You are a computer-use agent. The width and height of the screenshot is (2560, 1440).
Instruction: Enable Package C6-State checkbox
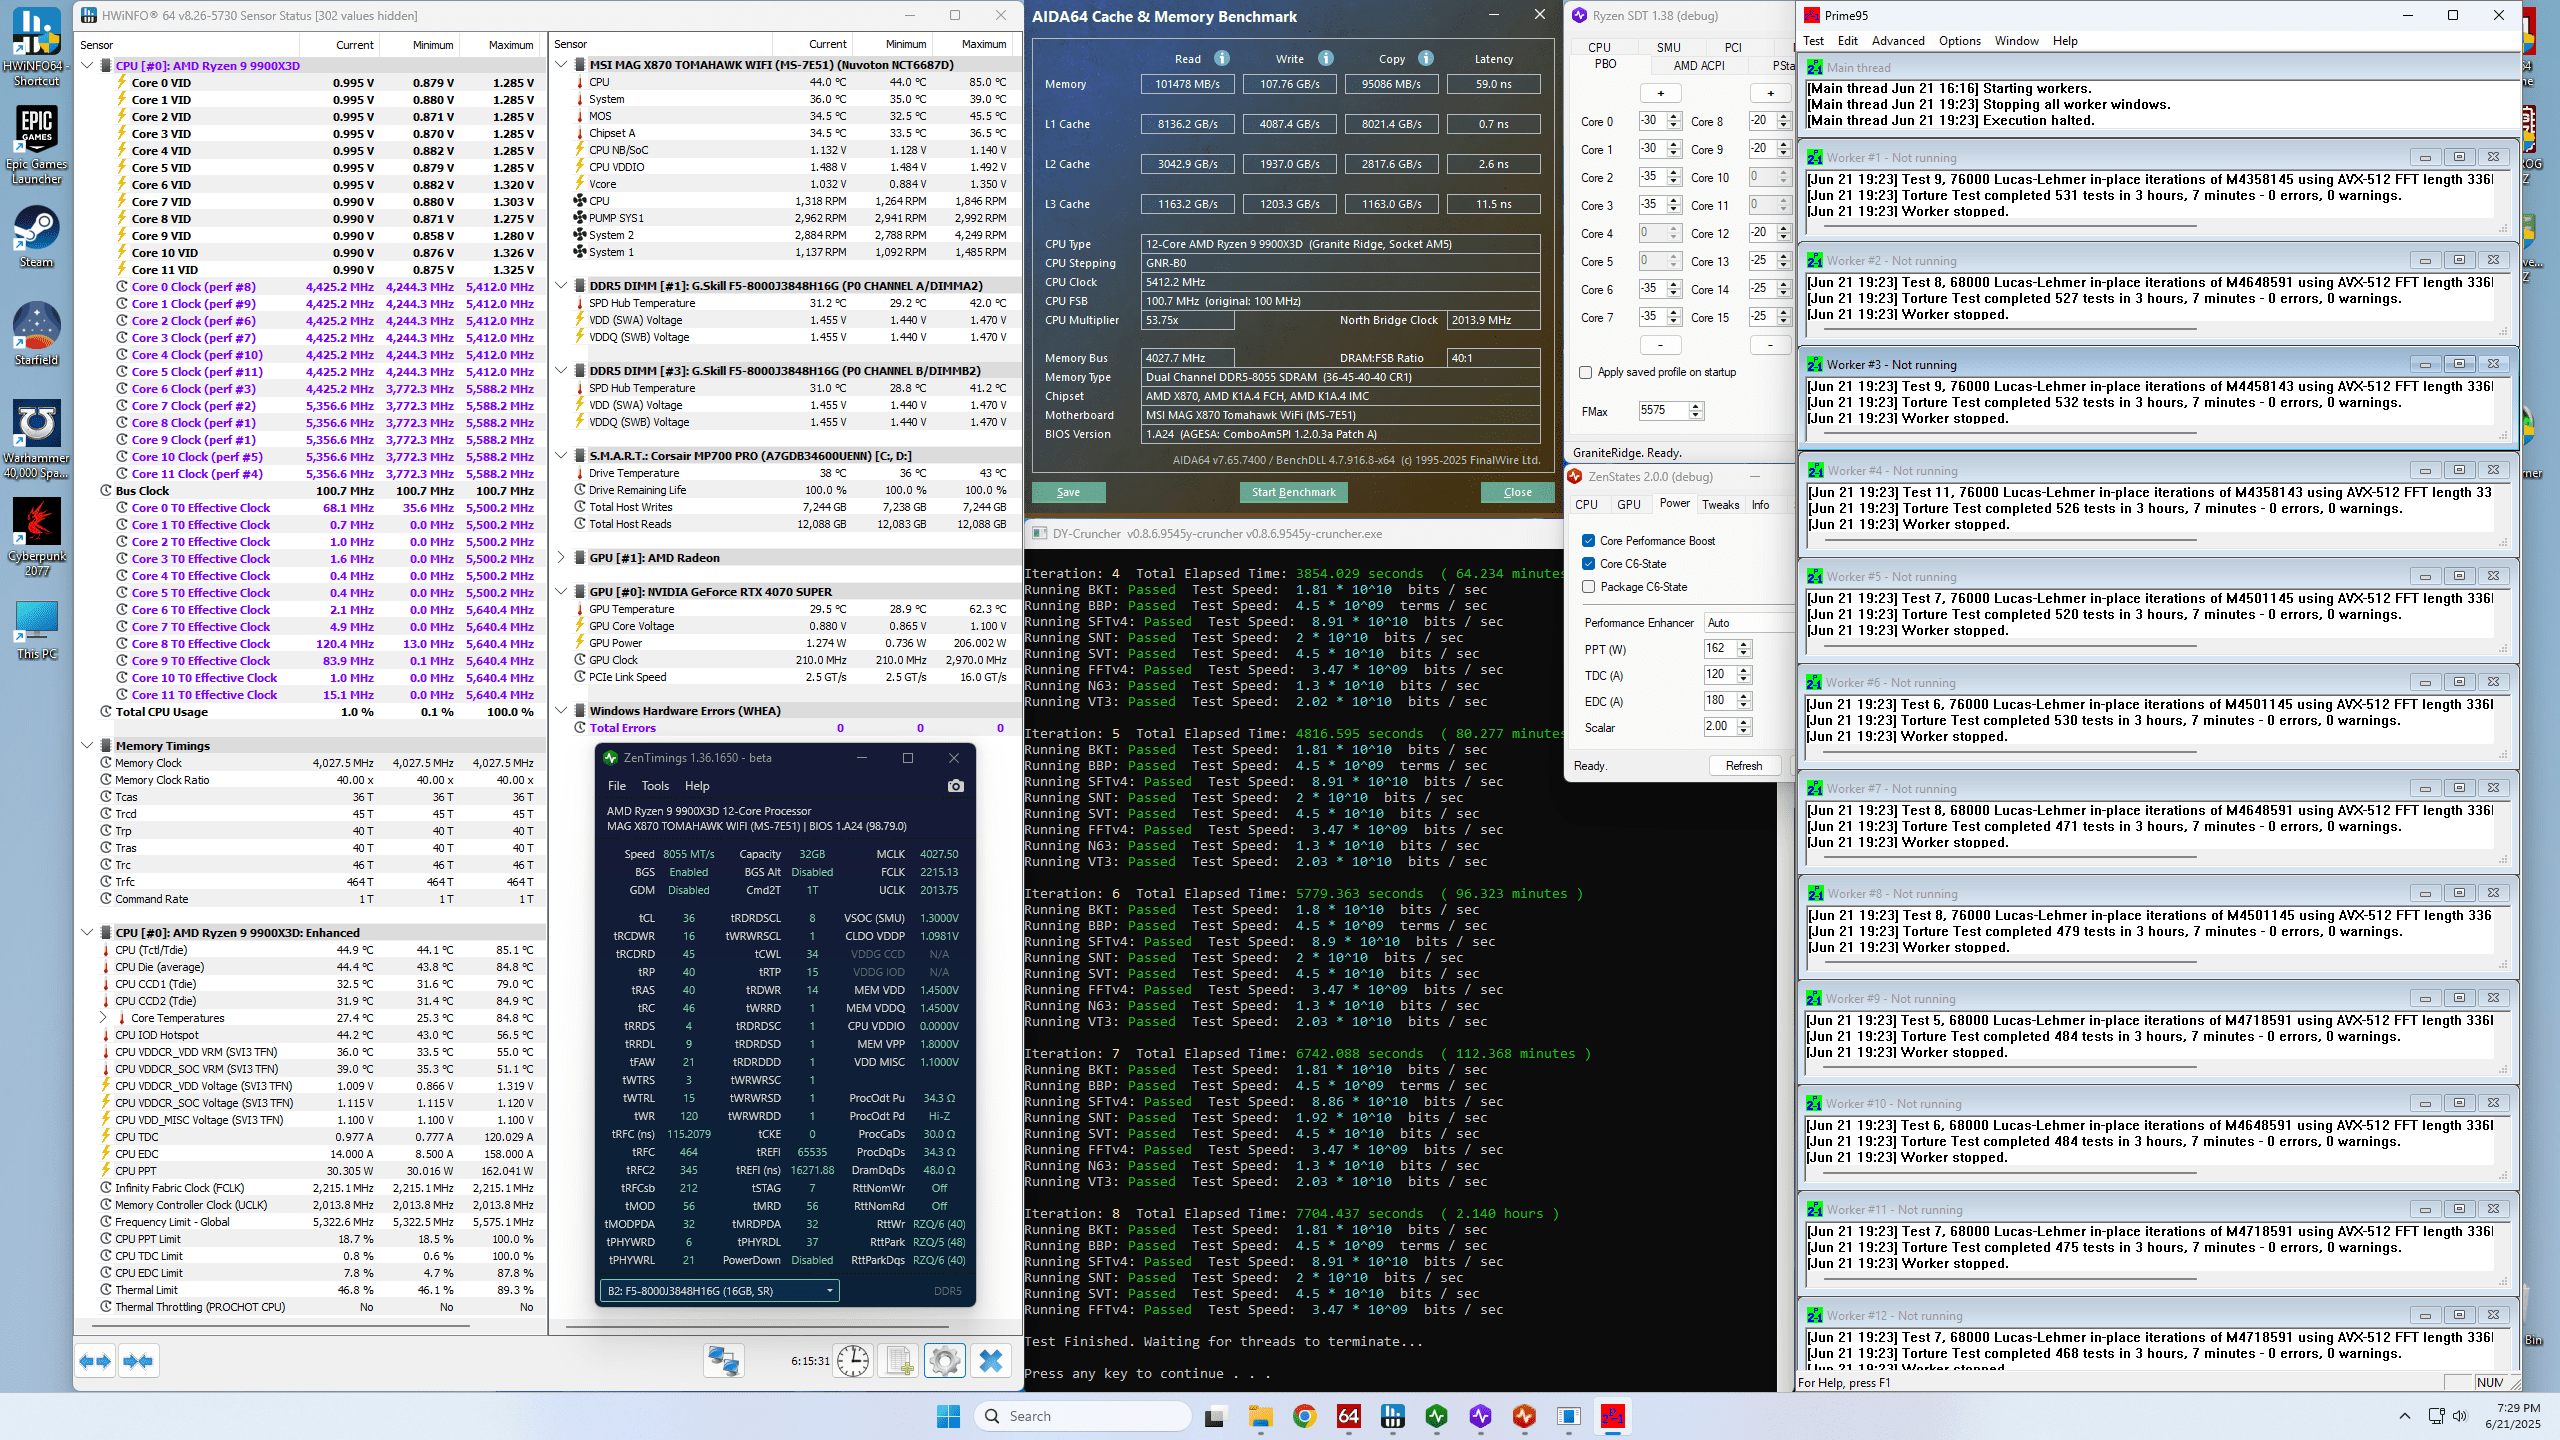click(1588, 587)
